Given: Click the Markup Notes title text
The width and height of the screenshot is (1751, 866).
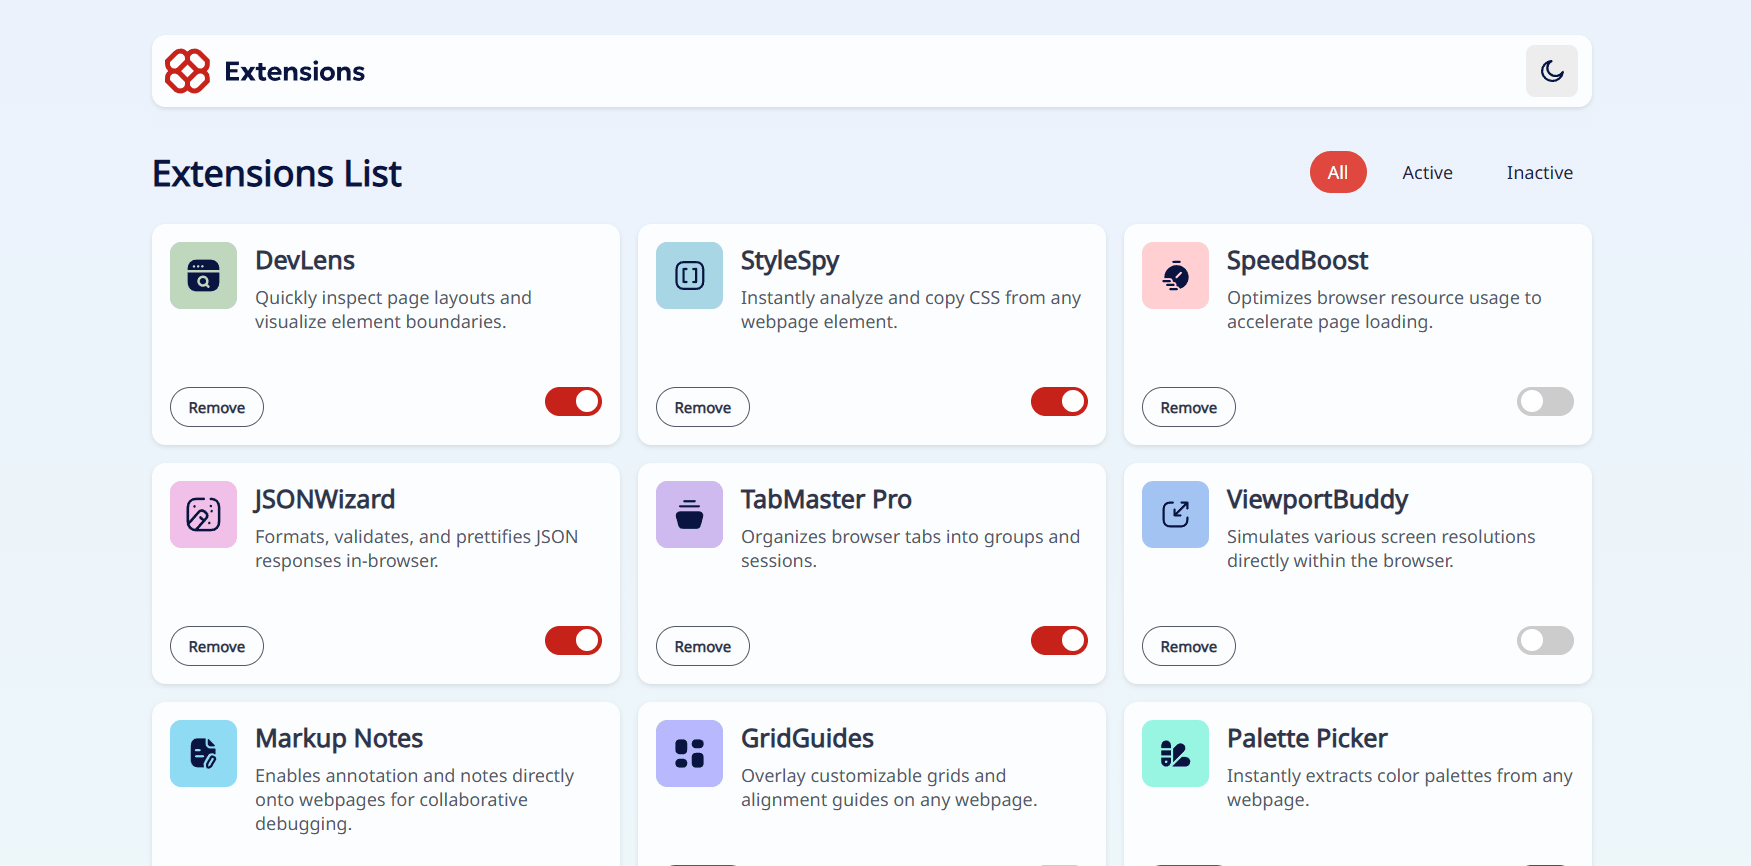Looking at the screenshot, I should click(x=339, y=739).
